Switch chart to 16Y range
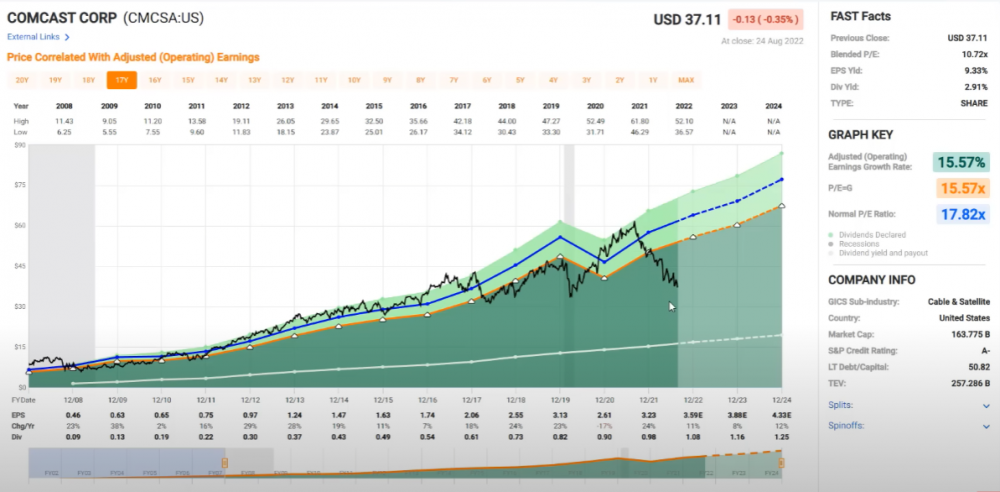Image resolution: width=1000 pixels, height=492 pixels. click(154, 80)
